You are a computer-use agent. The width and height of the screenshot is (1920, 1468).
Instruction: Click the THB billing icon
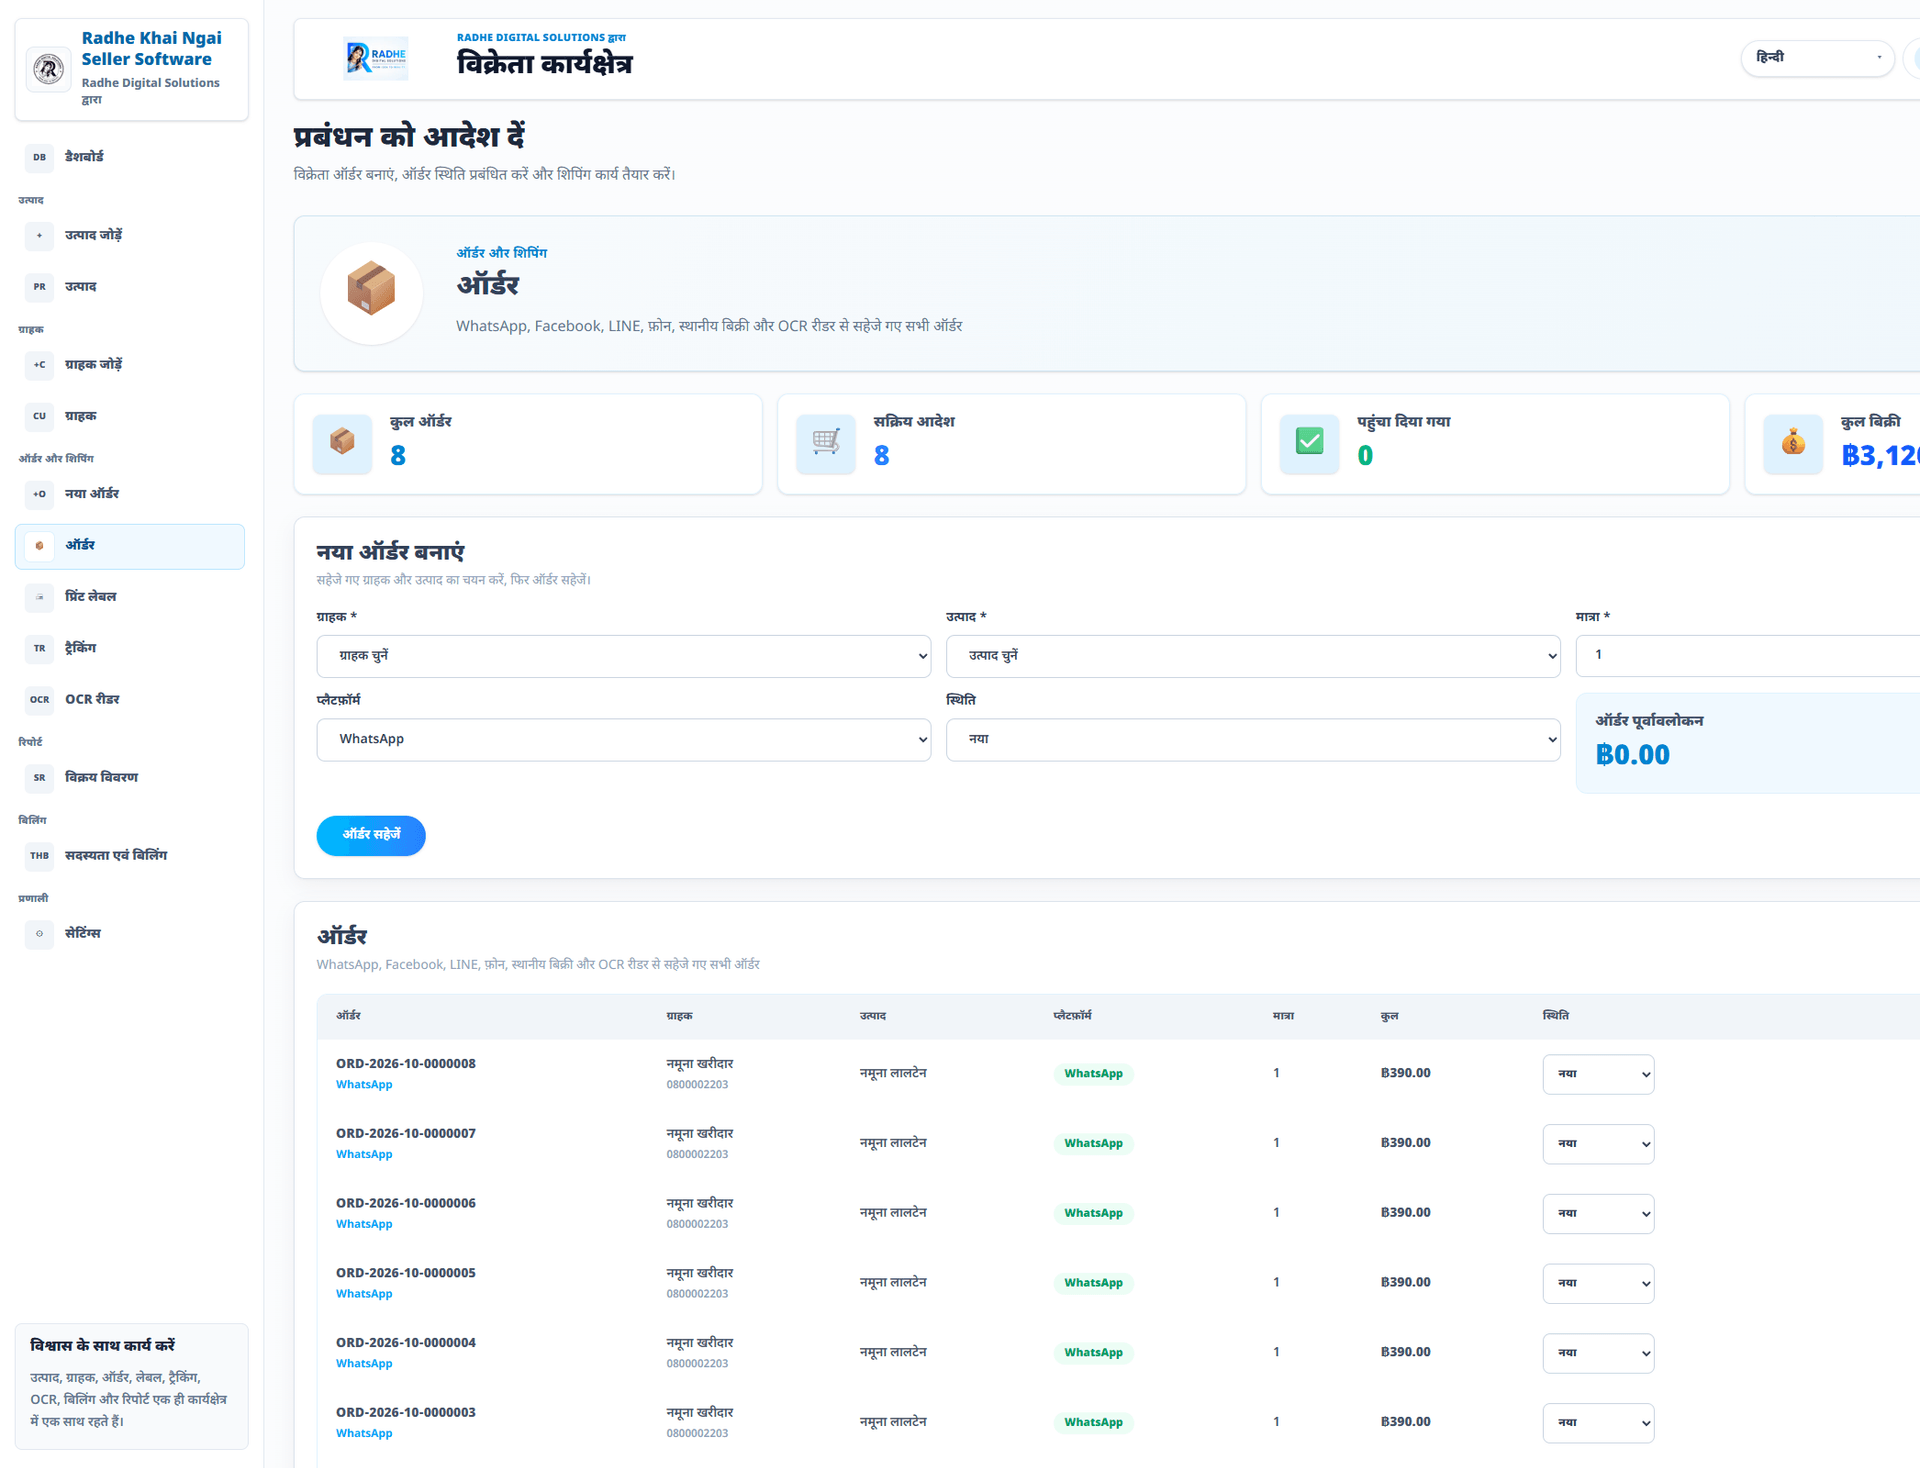point(39,856)
